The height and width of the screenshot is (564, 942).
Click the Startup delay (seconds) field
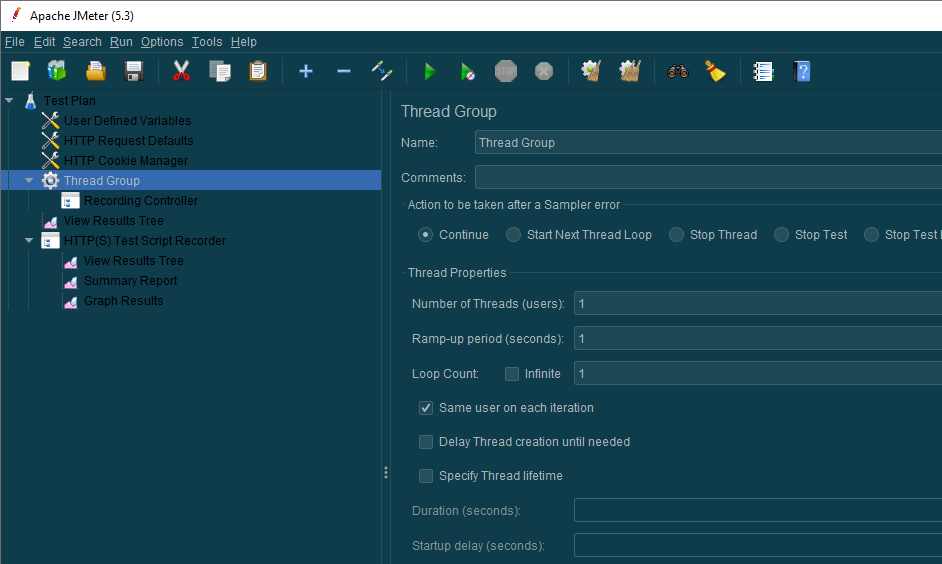(x=758, y=545)
